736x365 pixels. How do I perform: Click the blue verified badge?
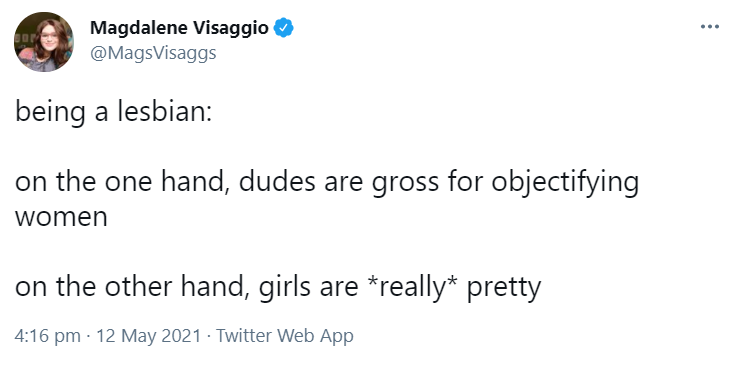pyautogui.click(x=284, y=28)
